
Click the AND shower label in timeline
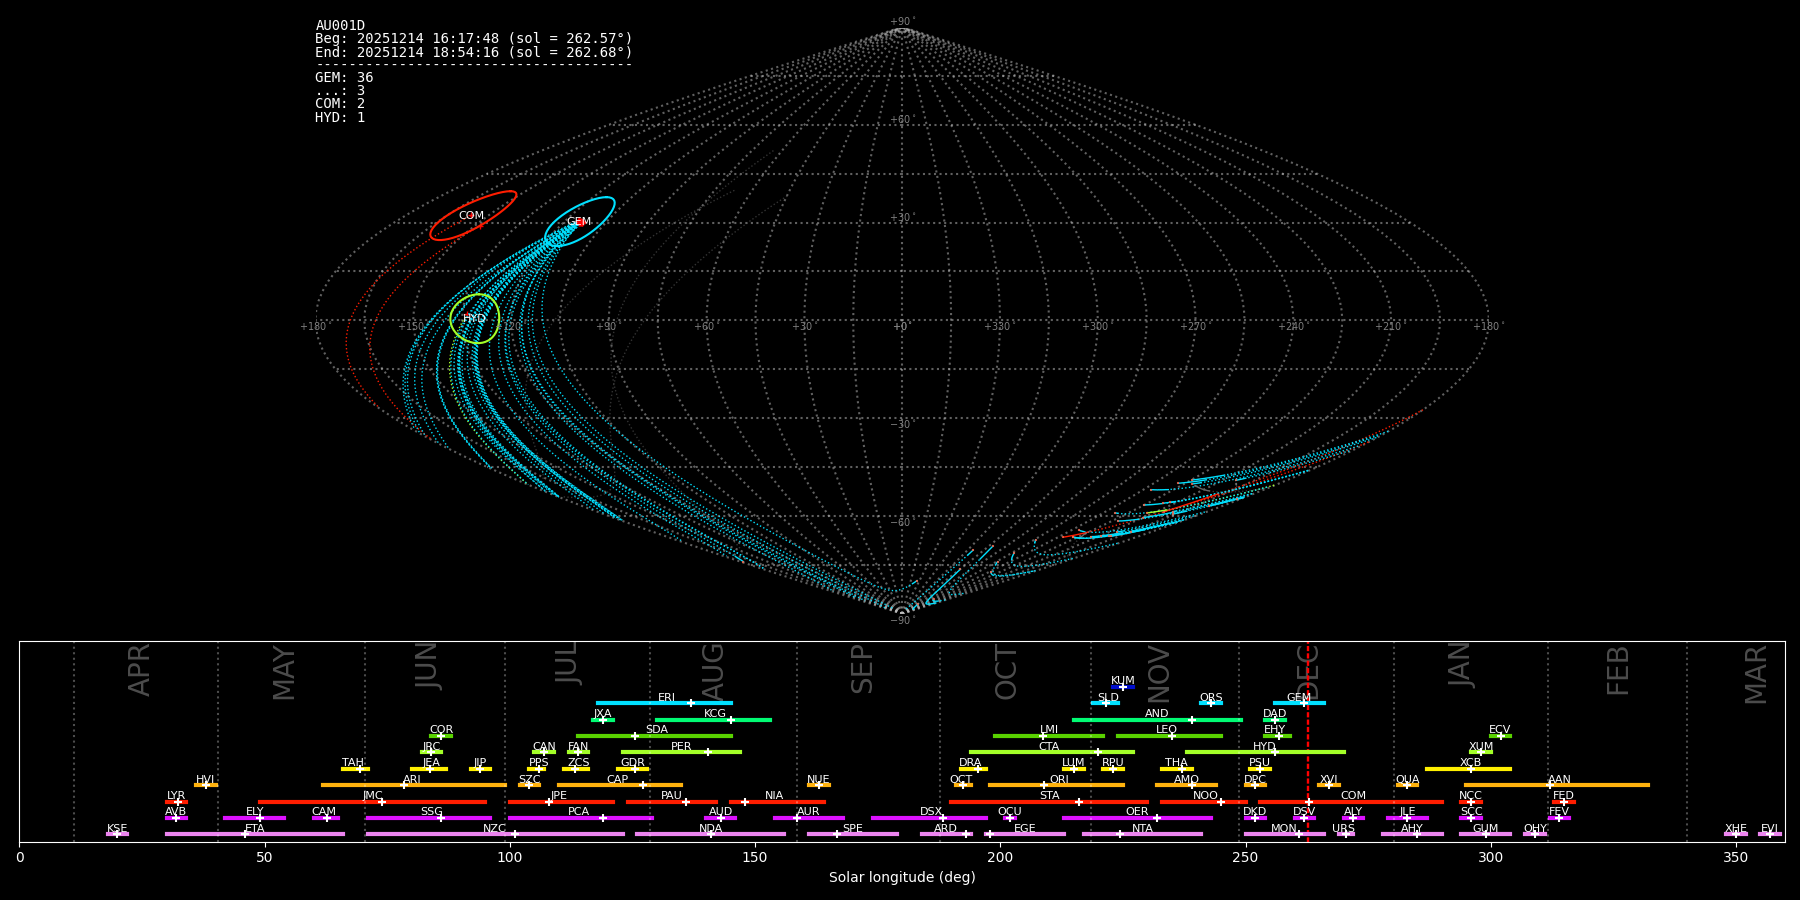[1157, 714]
